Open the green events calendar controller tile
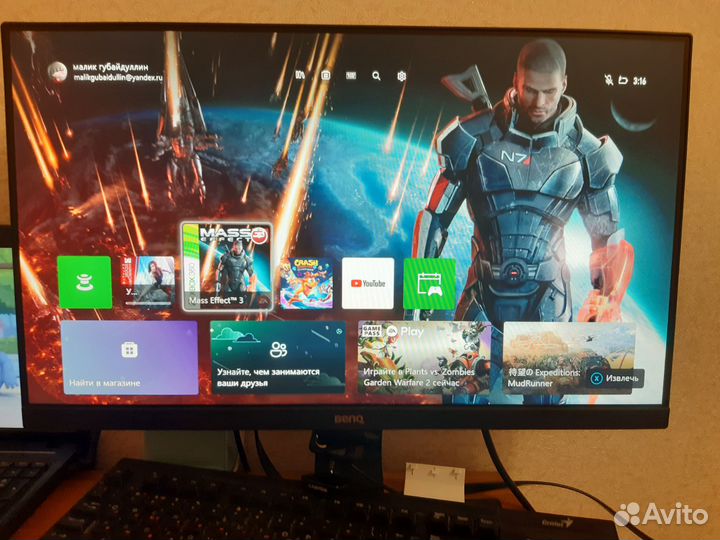The height and width of the screenshot is (540, 720). (429, 284)
